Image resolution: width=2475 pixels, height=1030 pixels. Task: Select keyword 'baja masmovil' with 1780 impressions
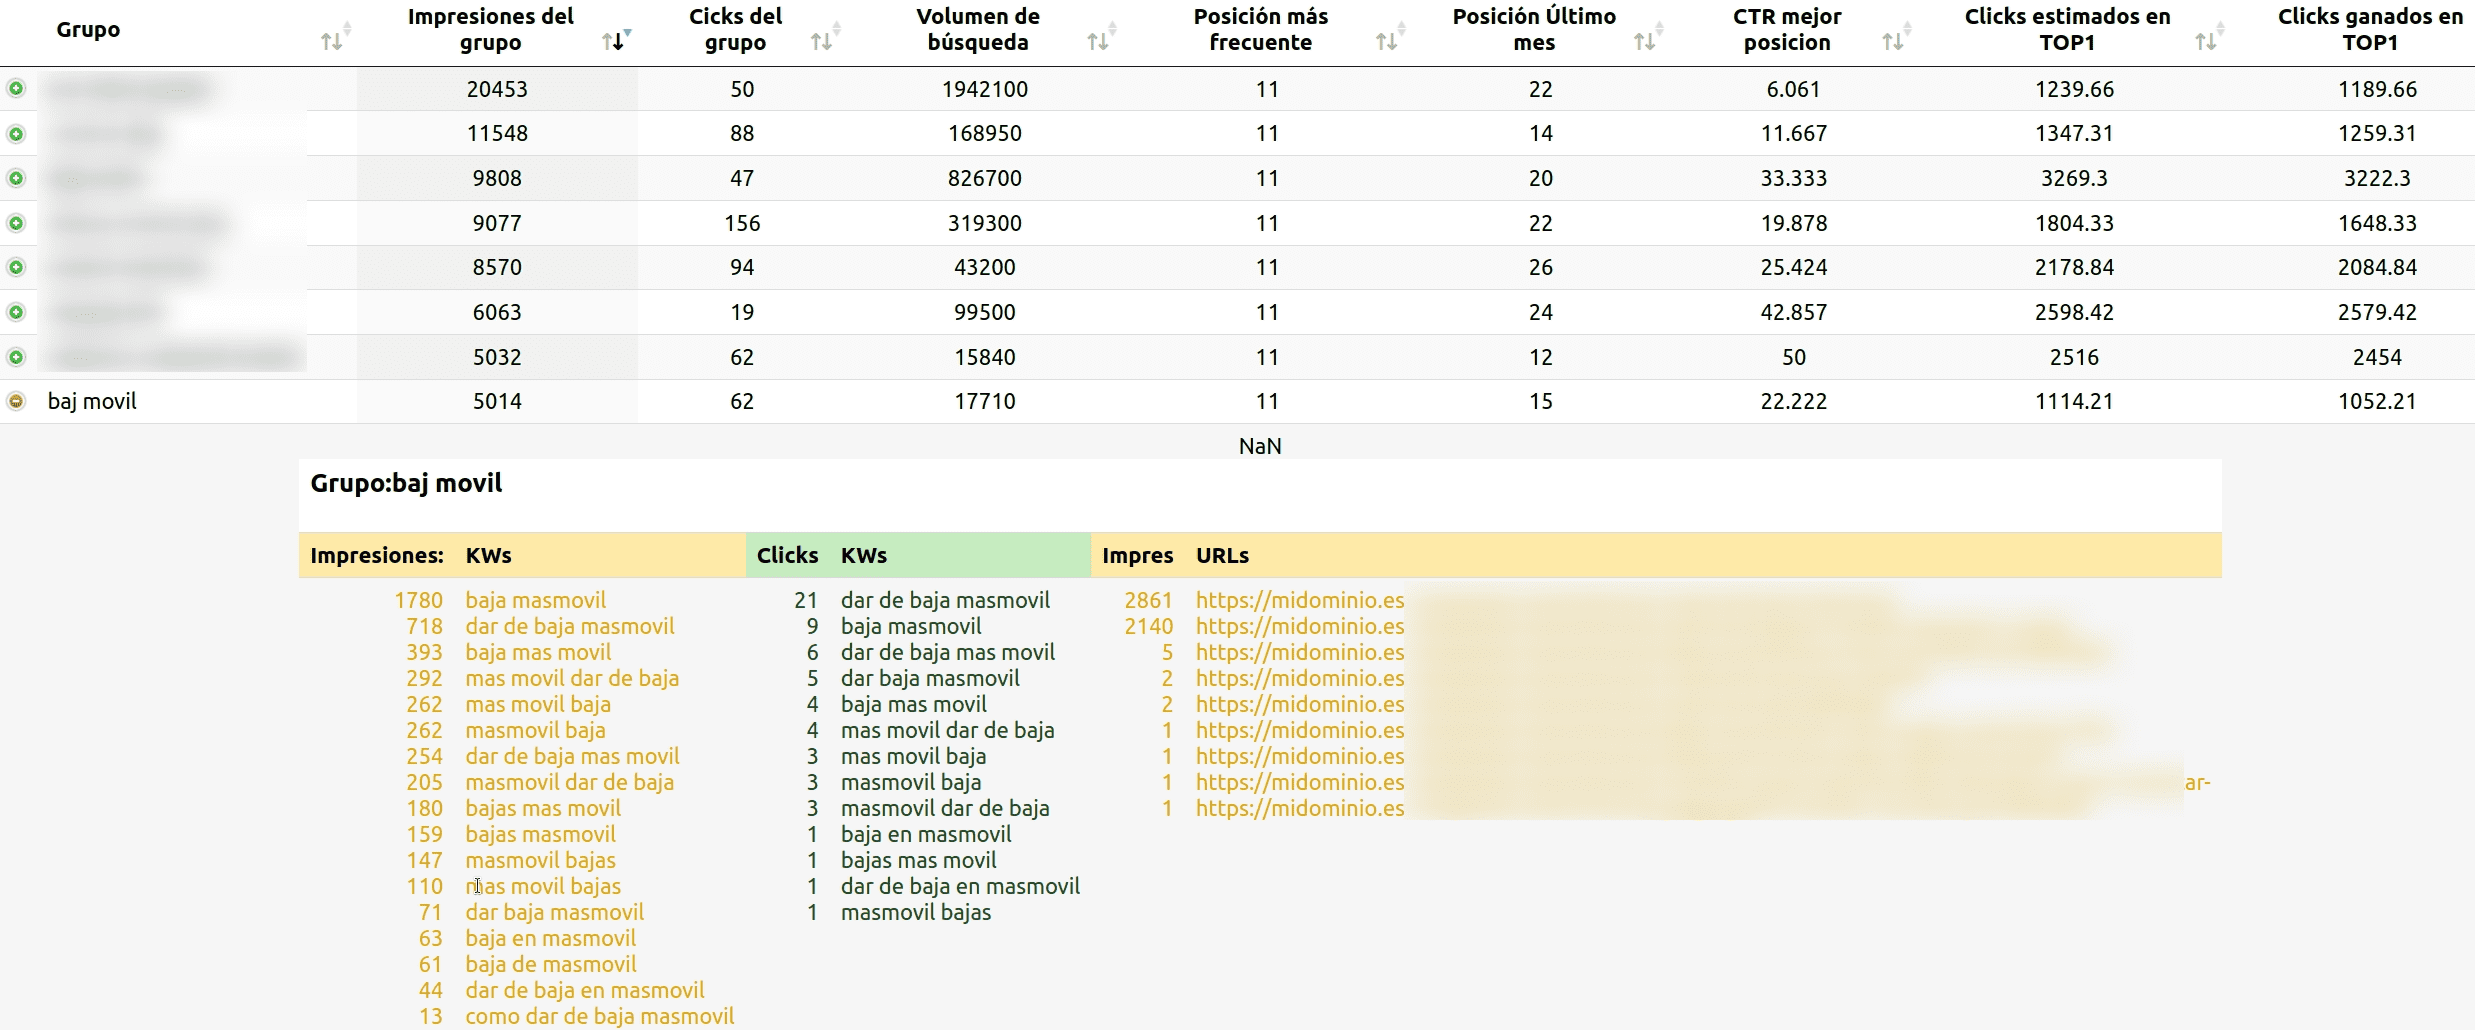(536, 600)
